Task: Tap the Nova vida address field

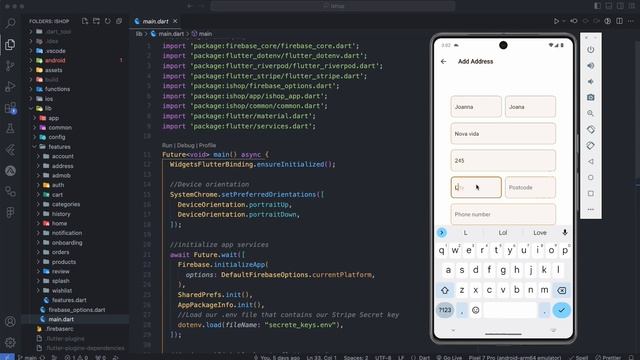Action: (503, 134)
